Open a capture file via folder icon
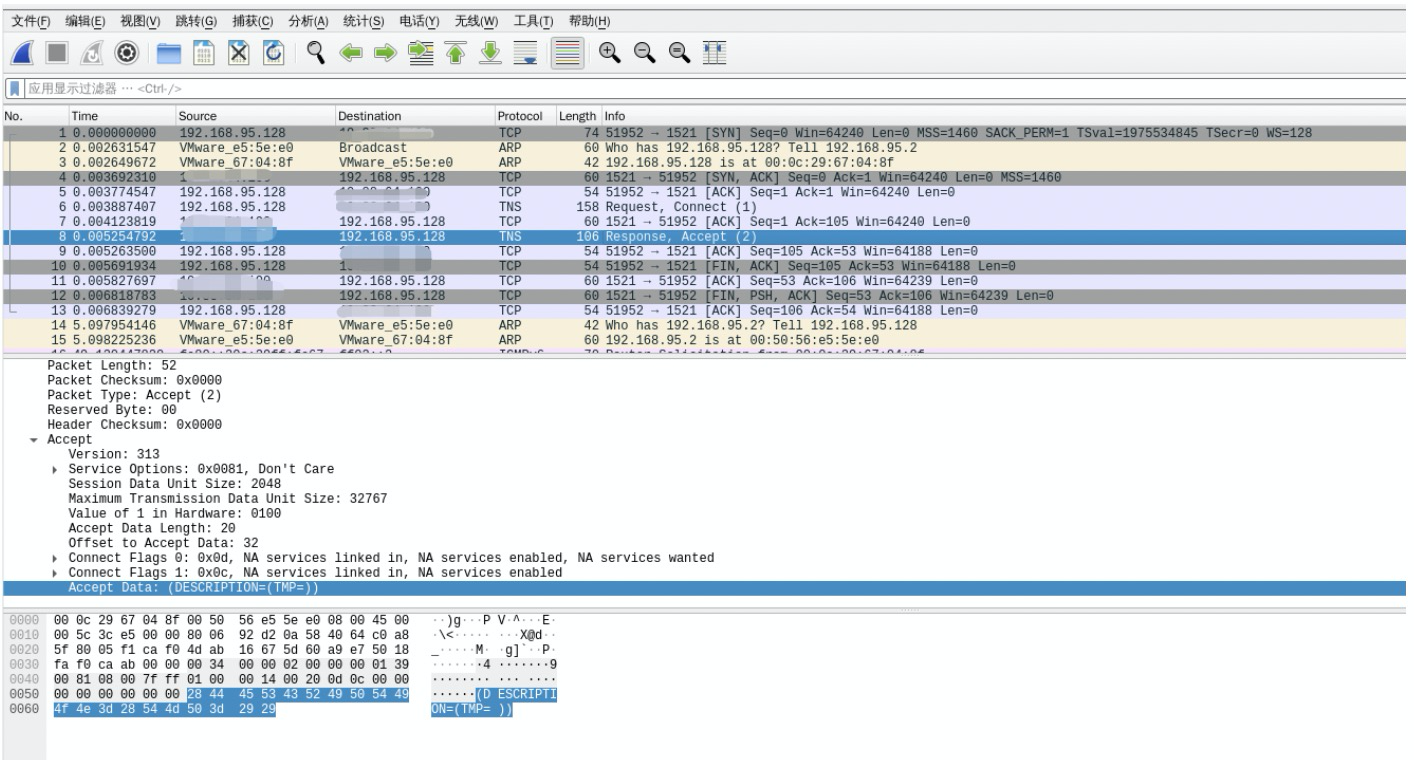The height and width of the screenshot is (760, 1414). 170,53
